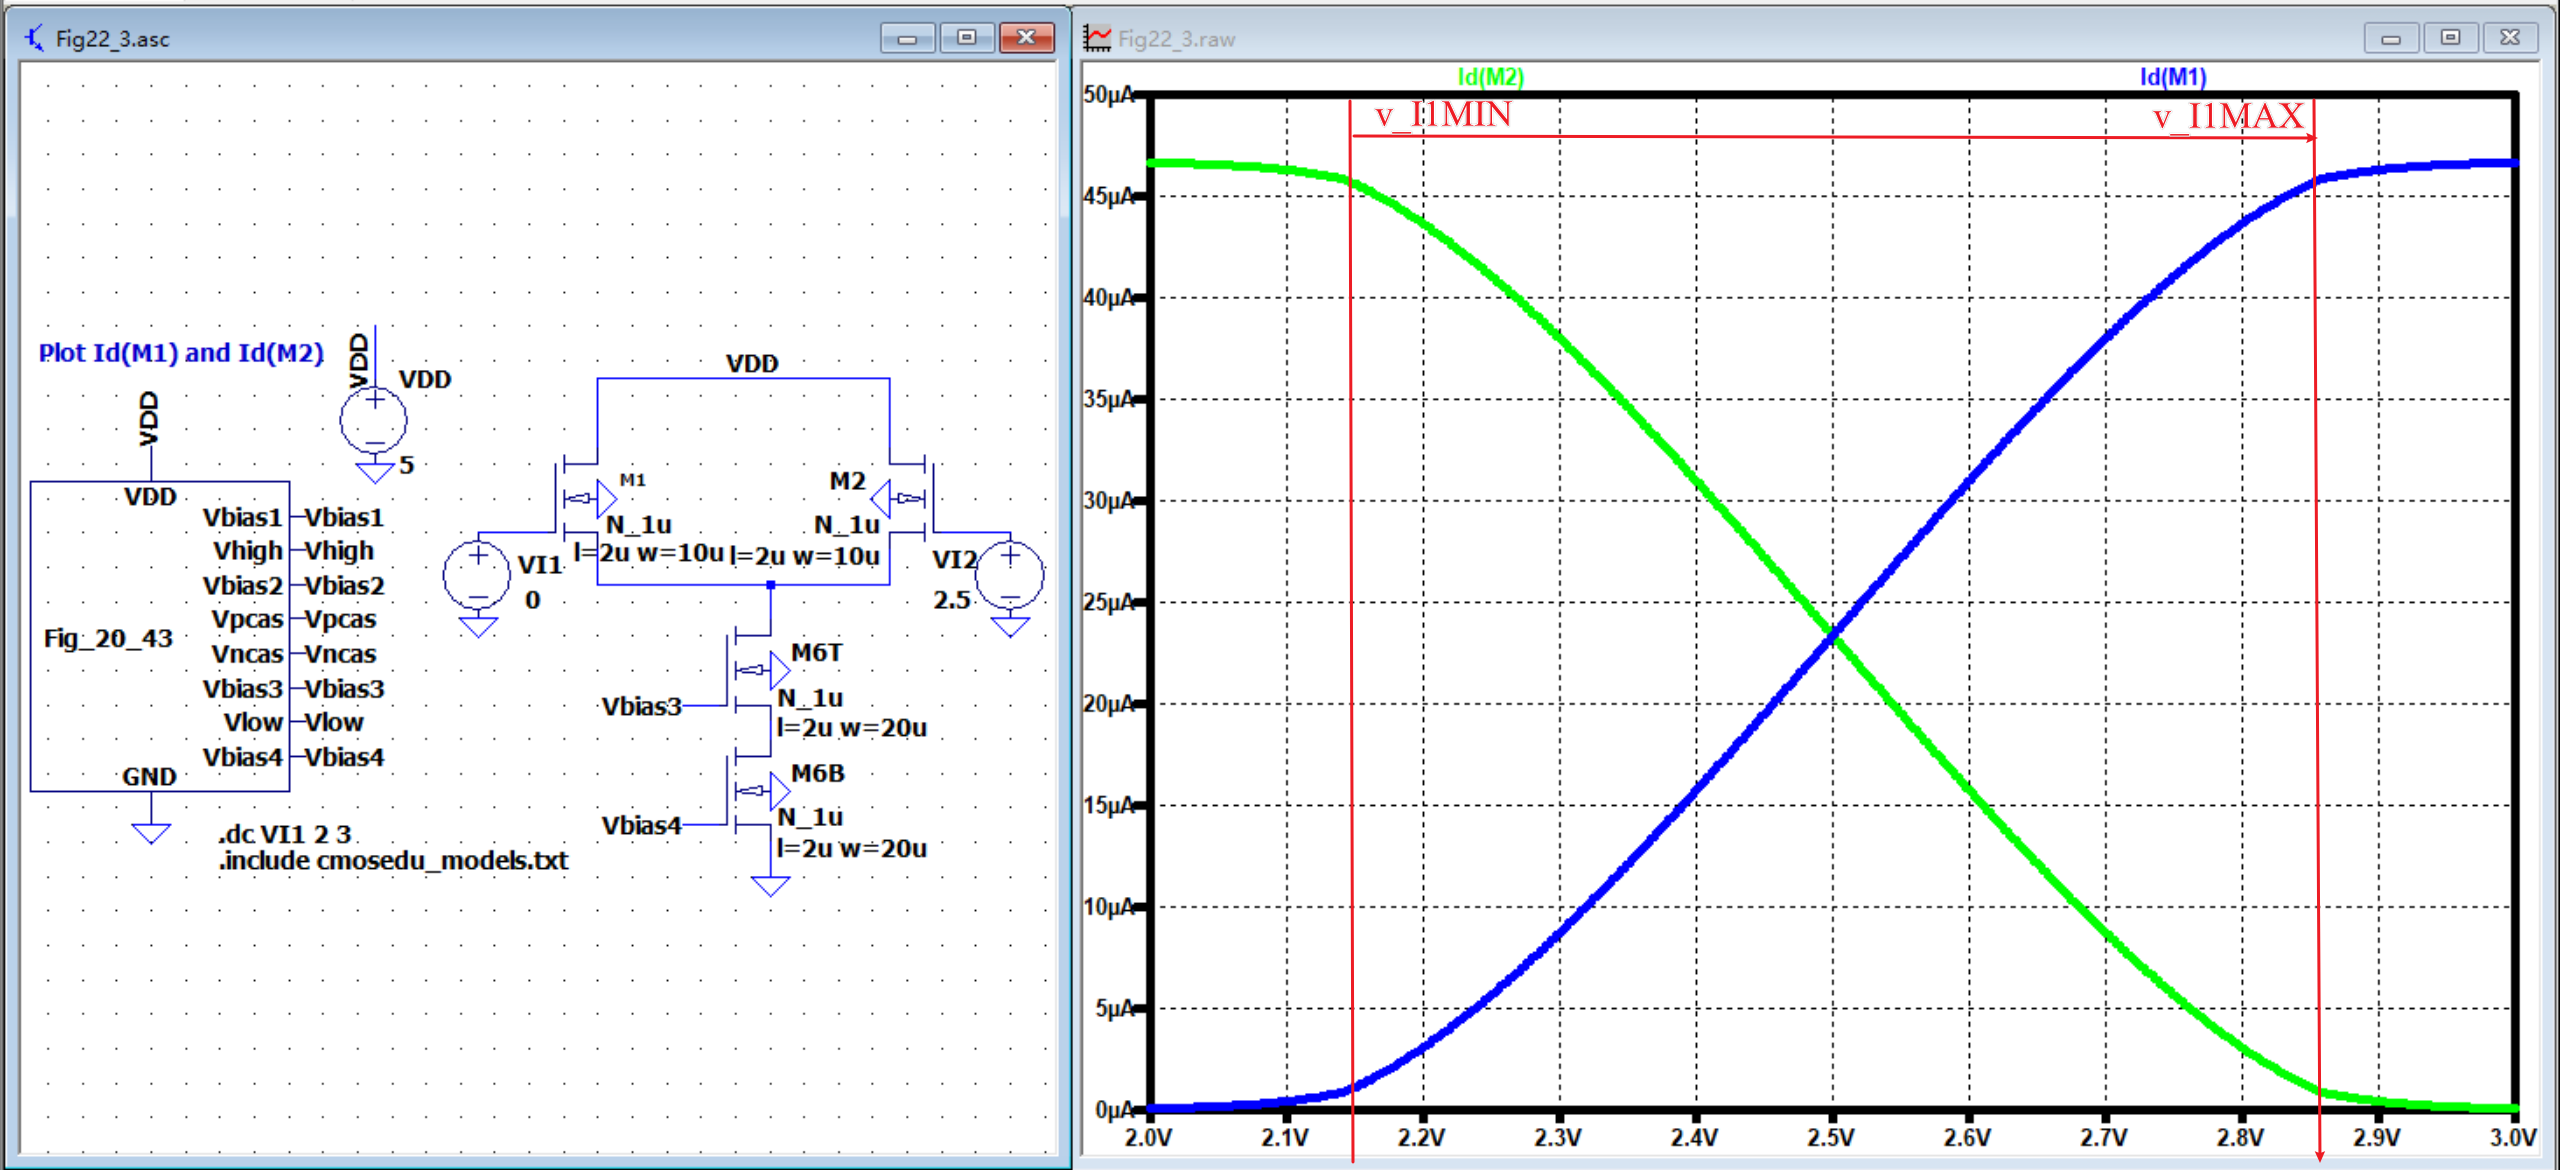The height and width of the screenshot is (1170, 2560).
Task: Click the LTspice schematic icon in Fig22_3.asc title bar
Action: (34, 38)
